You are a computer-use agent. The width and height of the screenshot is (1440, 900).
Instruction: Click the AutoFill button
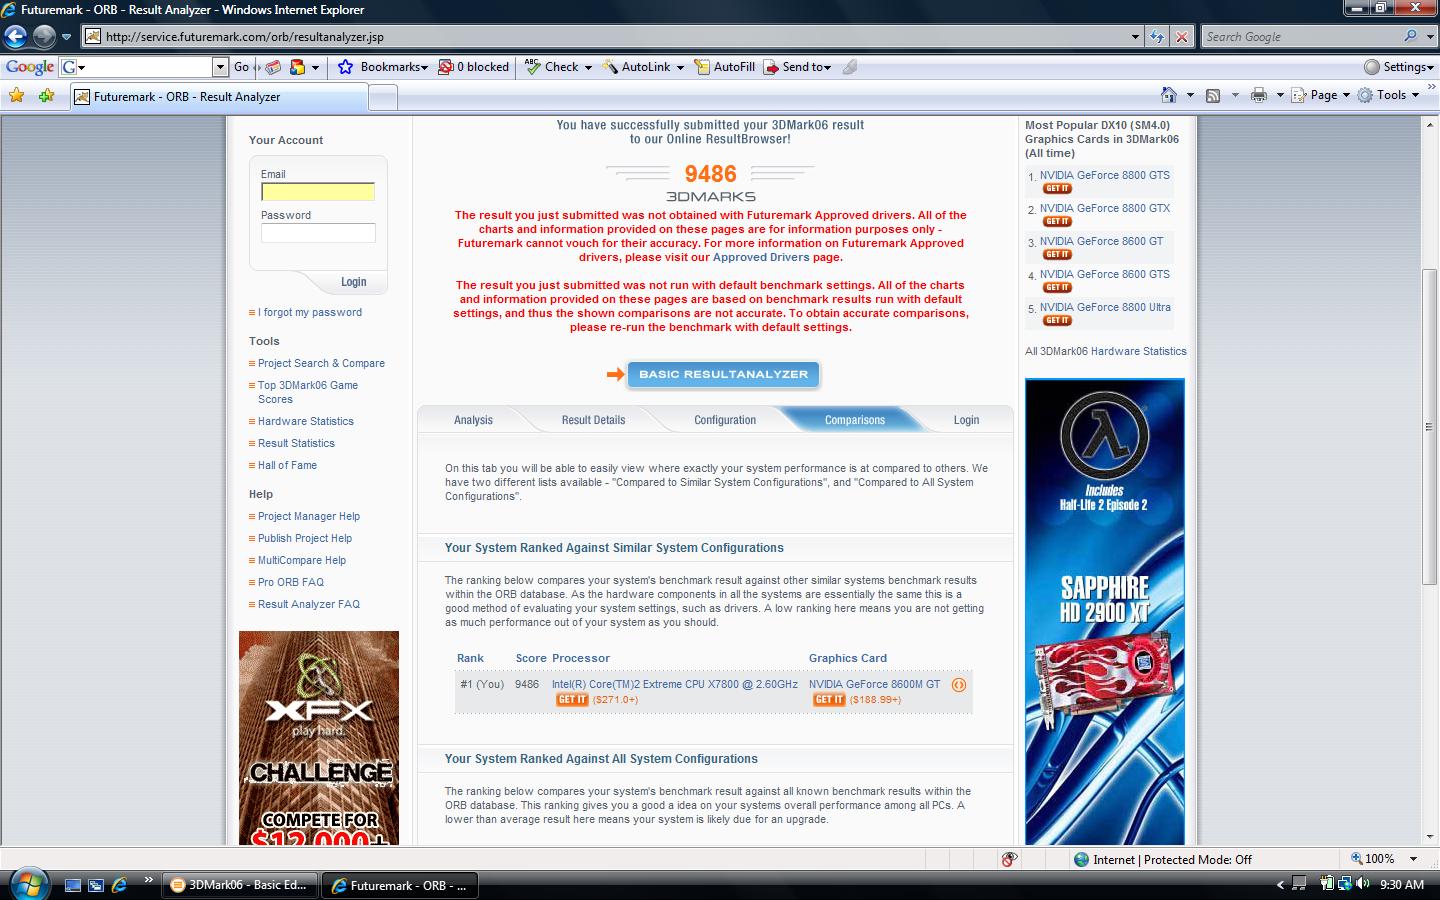coord(725,67)
